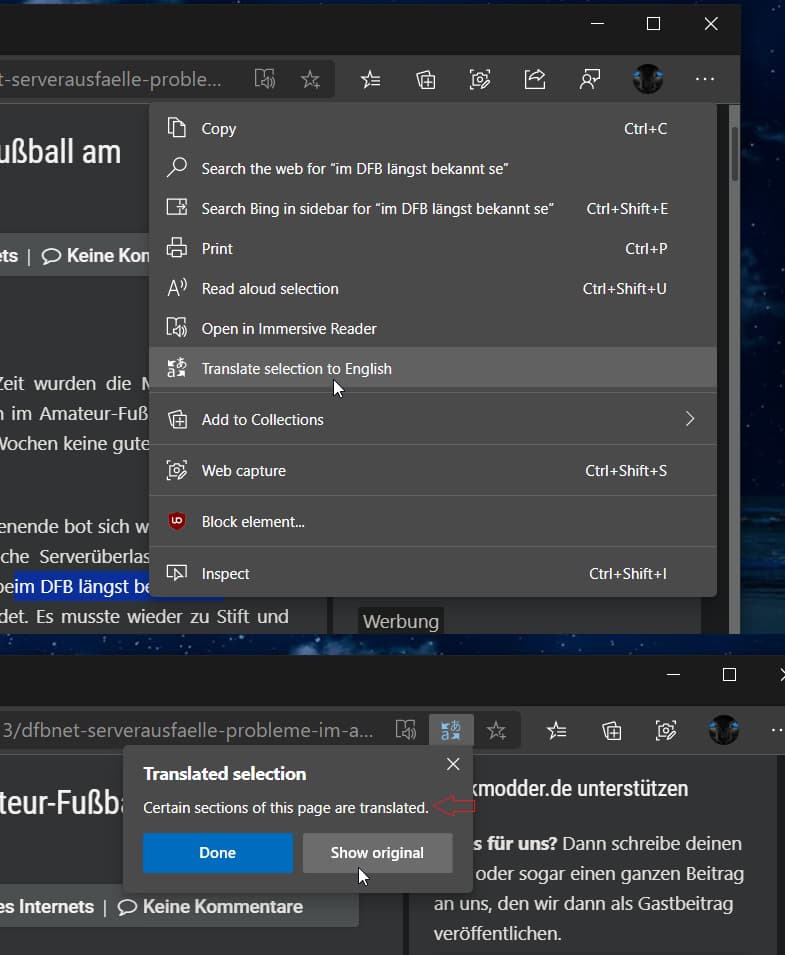Add page to favorites star in lower address bar

(496, 730)
